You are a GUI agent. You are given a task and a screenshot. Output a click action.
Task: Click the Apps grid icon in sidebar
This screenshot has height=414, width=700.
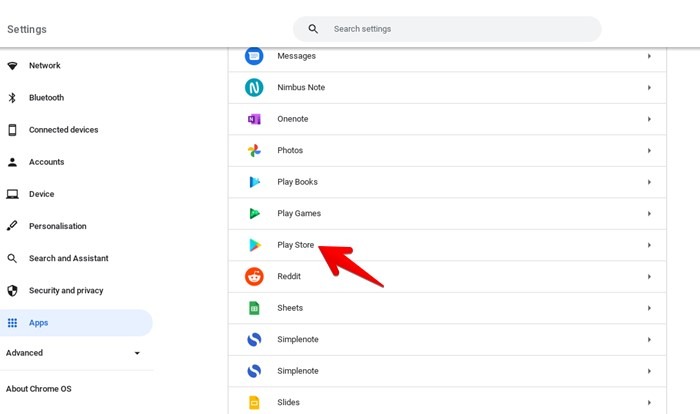12,322
